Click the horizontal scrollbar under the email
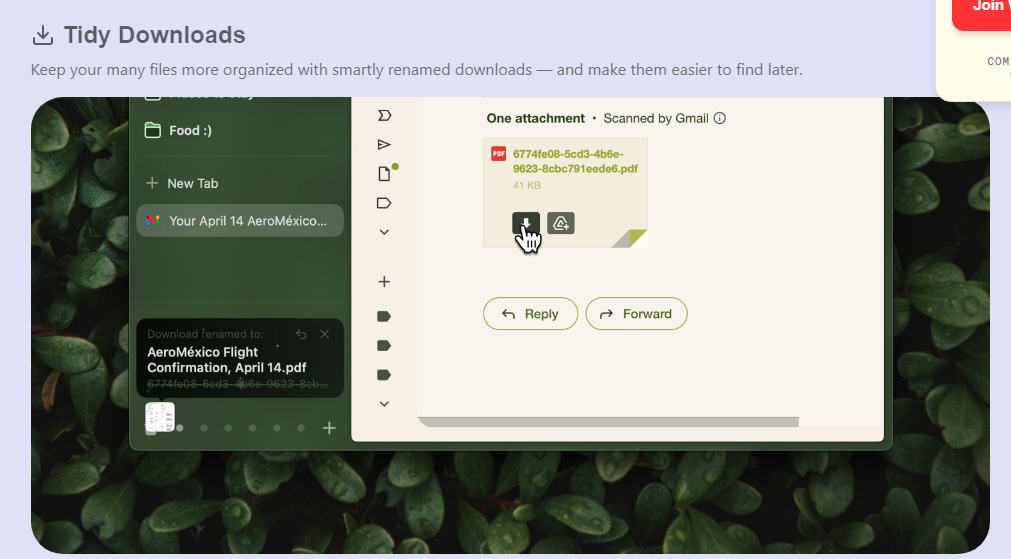The height and width of the screenshot is (559, 1011). tap(609, 422)
